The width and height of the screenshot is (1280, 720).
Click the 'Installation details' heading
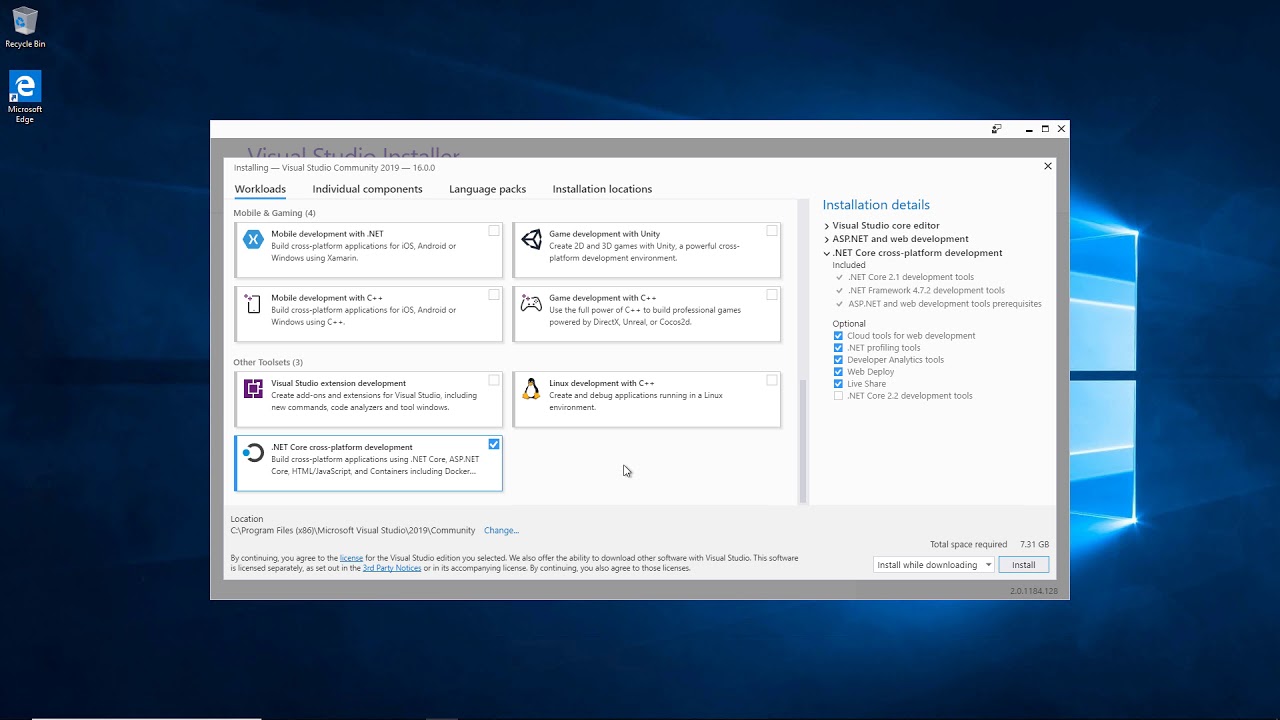click(876, 205)
